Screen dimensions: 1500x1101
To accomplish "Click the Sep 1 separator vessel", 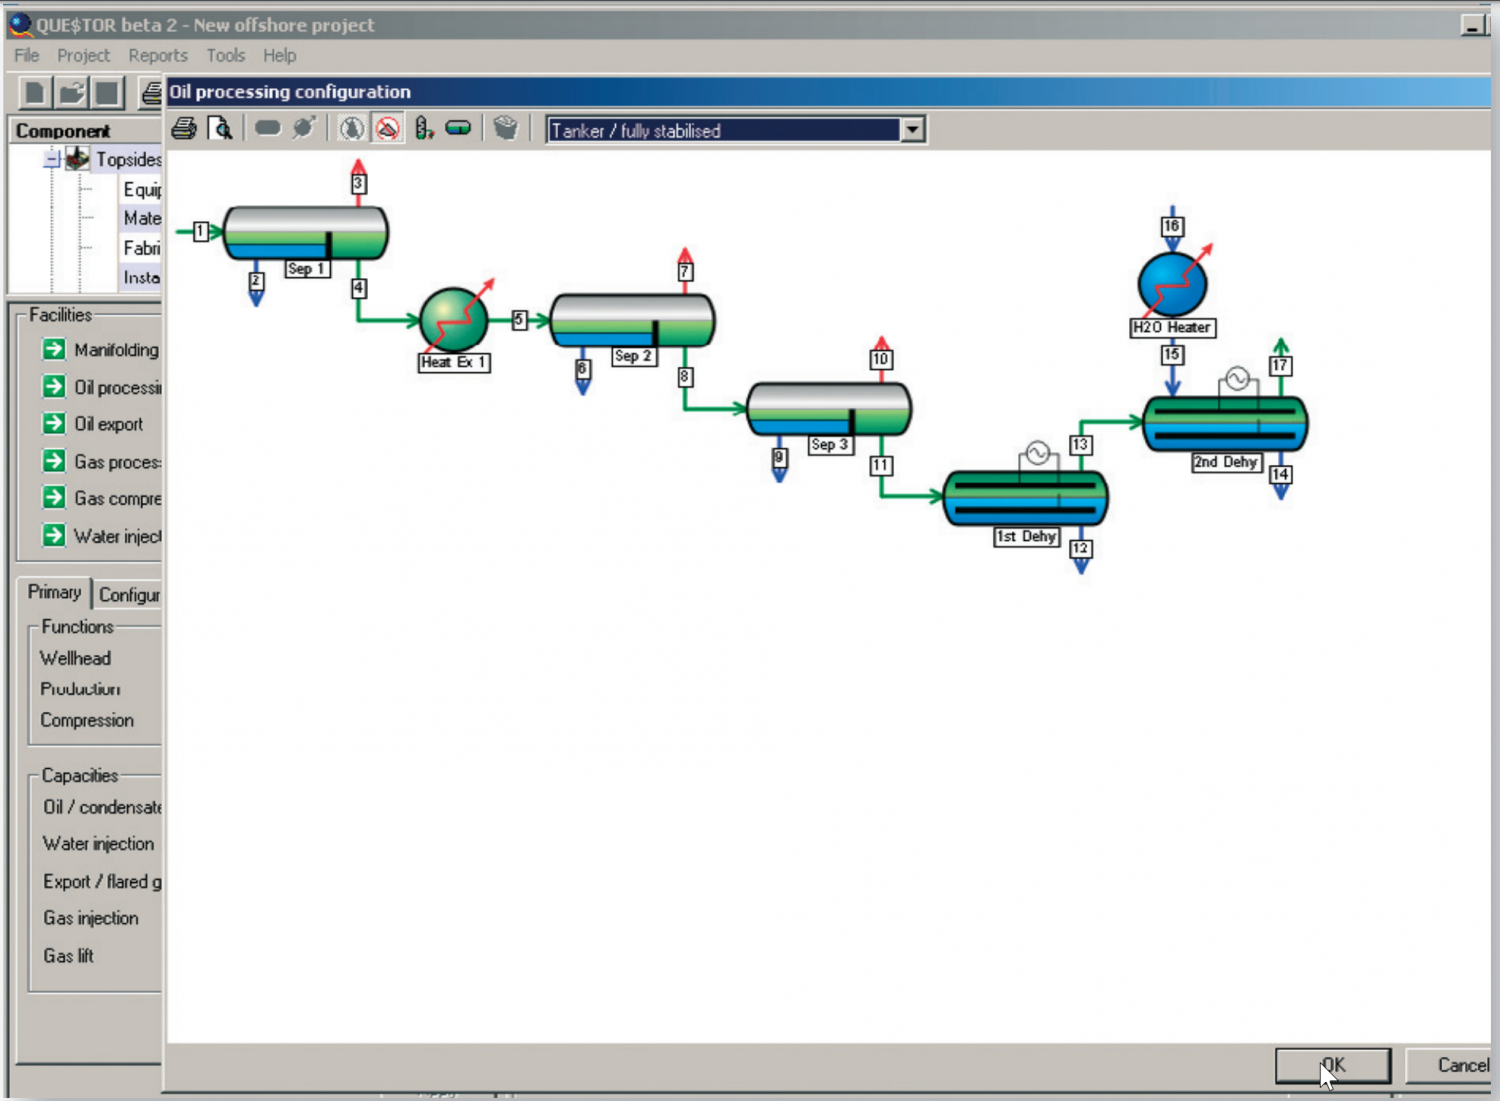I will pos(305,233).
